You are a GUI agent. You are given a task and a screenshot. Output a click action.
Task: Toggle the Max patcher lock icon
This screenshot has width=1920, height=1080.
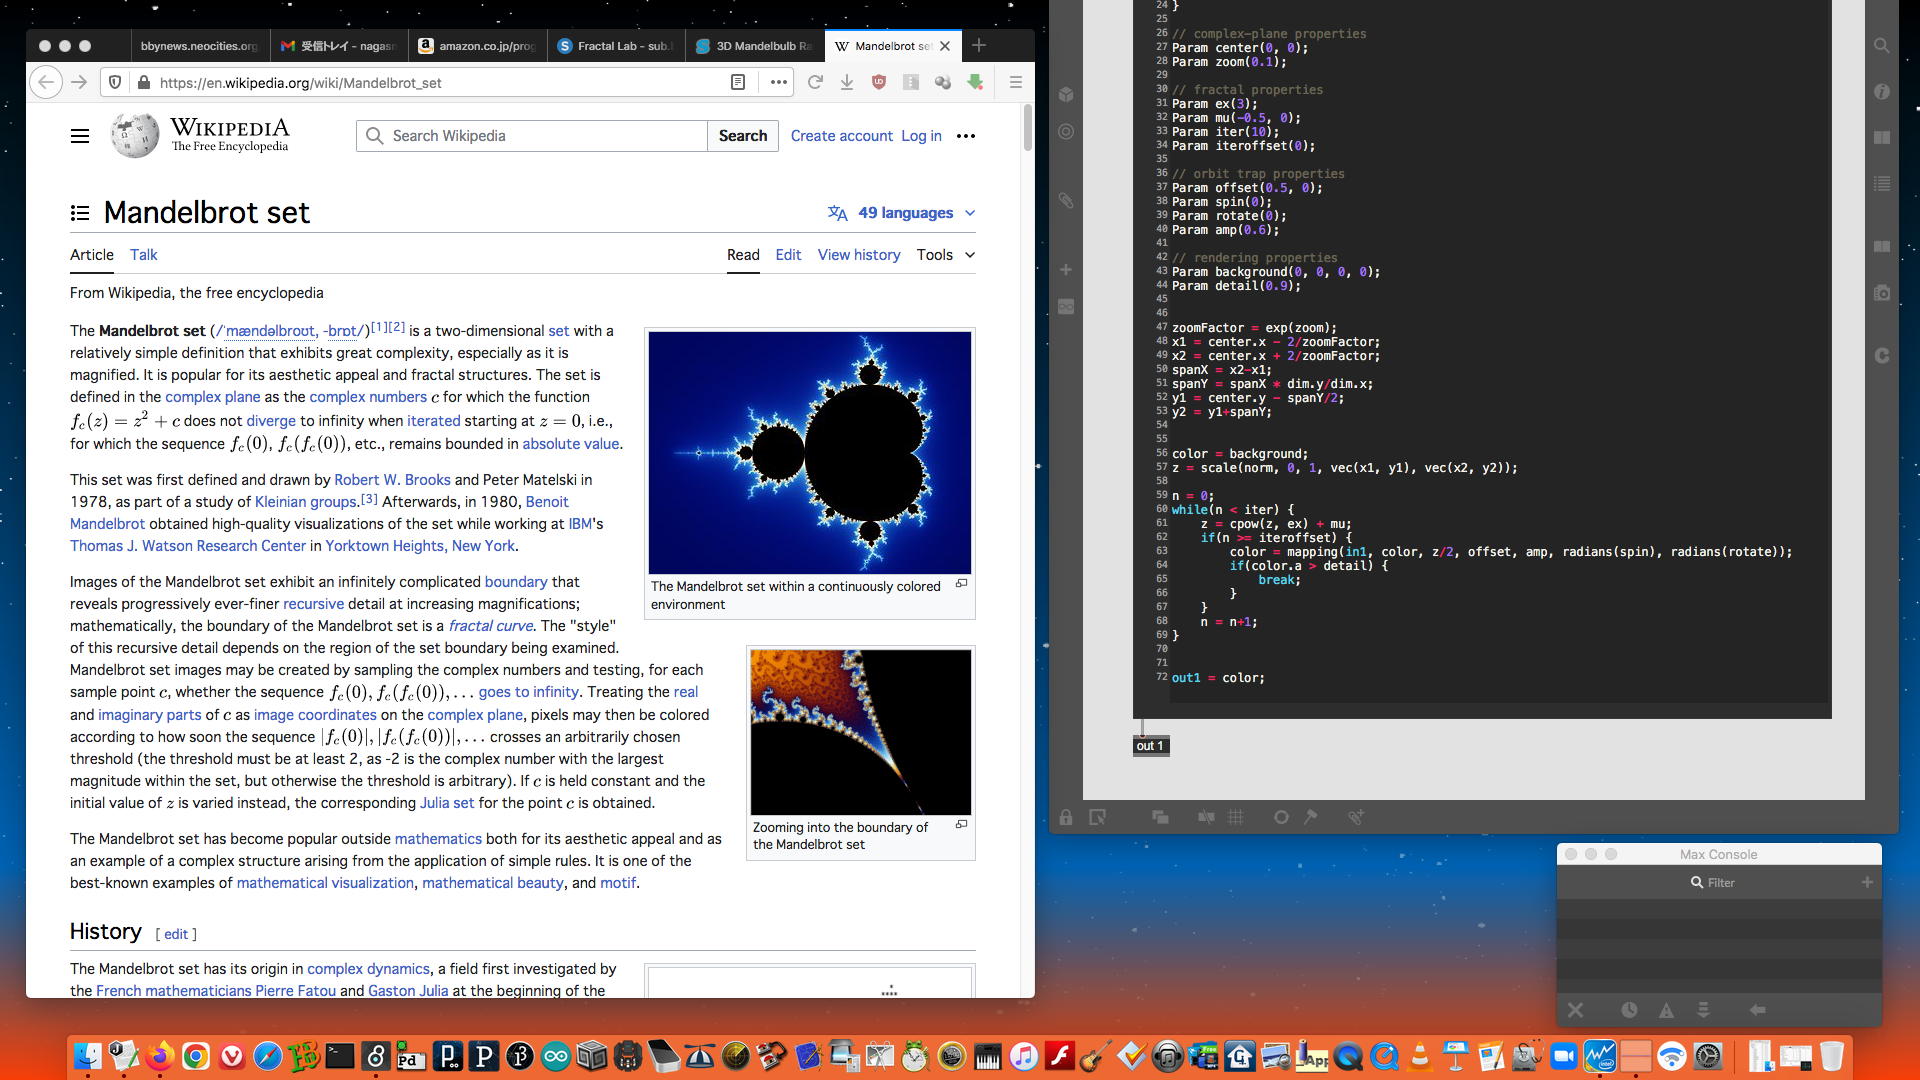pos(1066,818)
